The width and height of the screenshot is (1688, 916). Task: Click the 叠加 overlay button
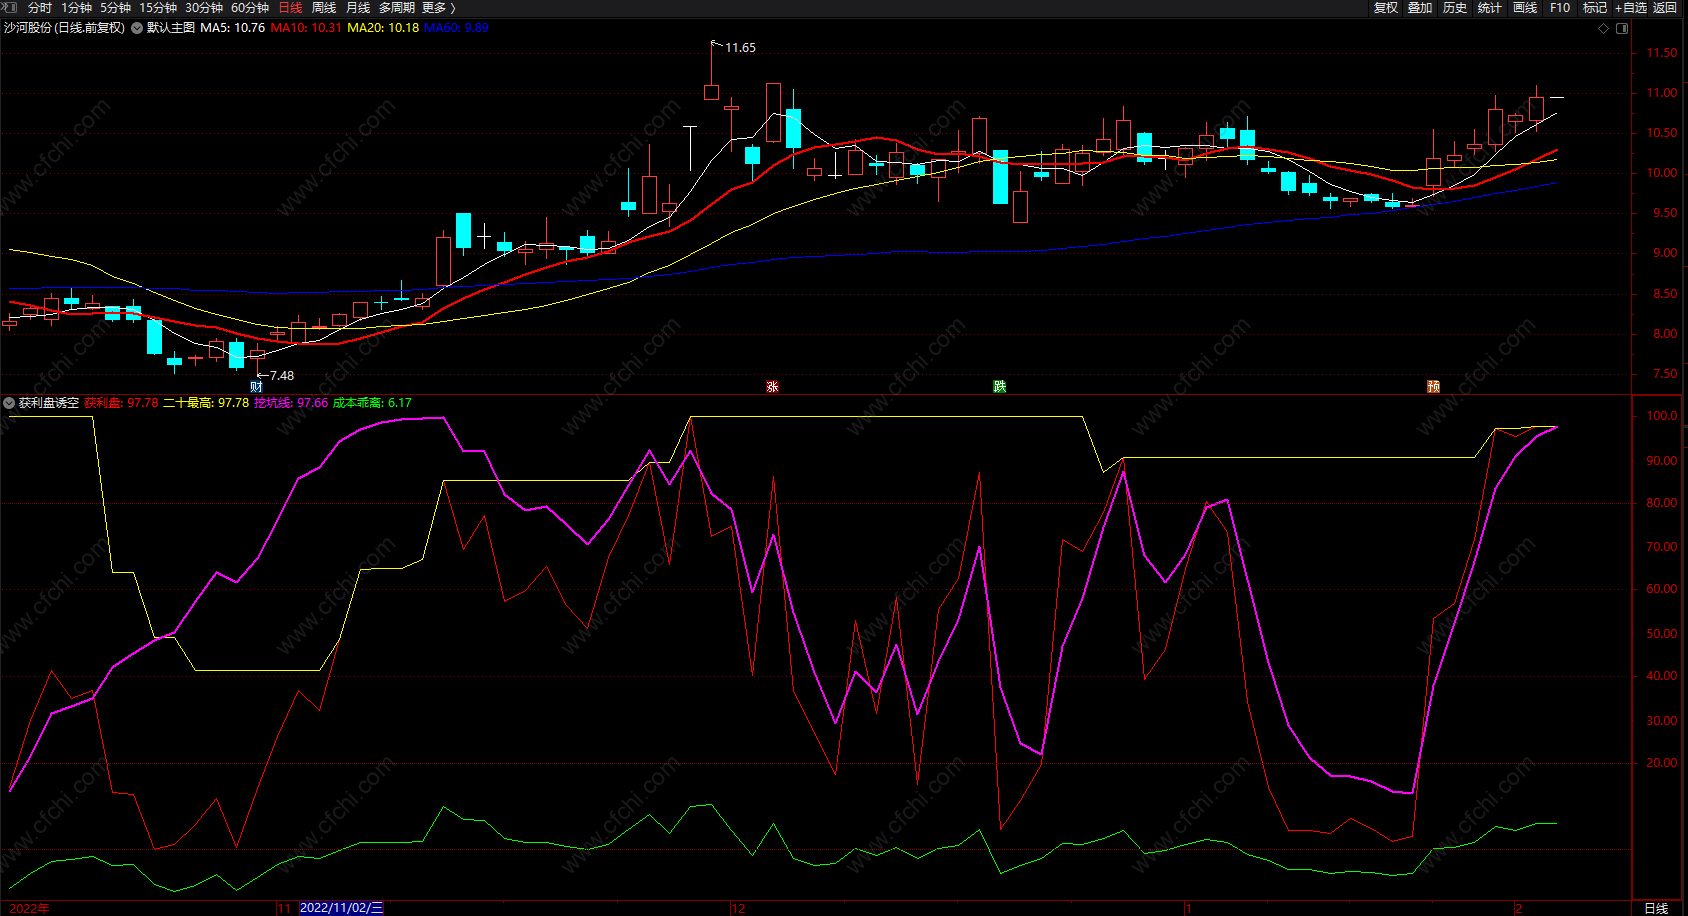pyautogui.click(x=1420, y=8)
